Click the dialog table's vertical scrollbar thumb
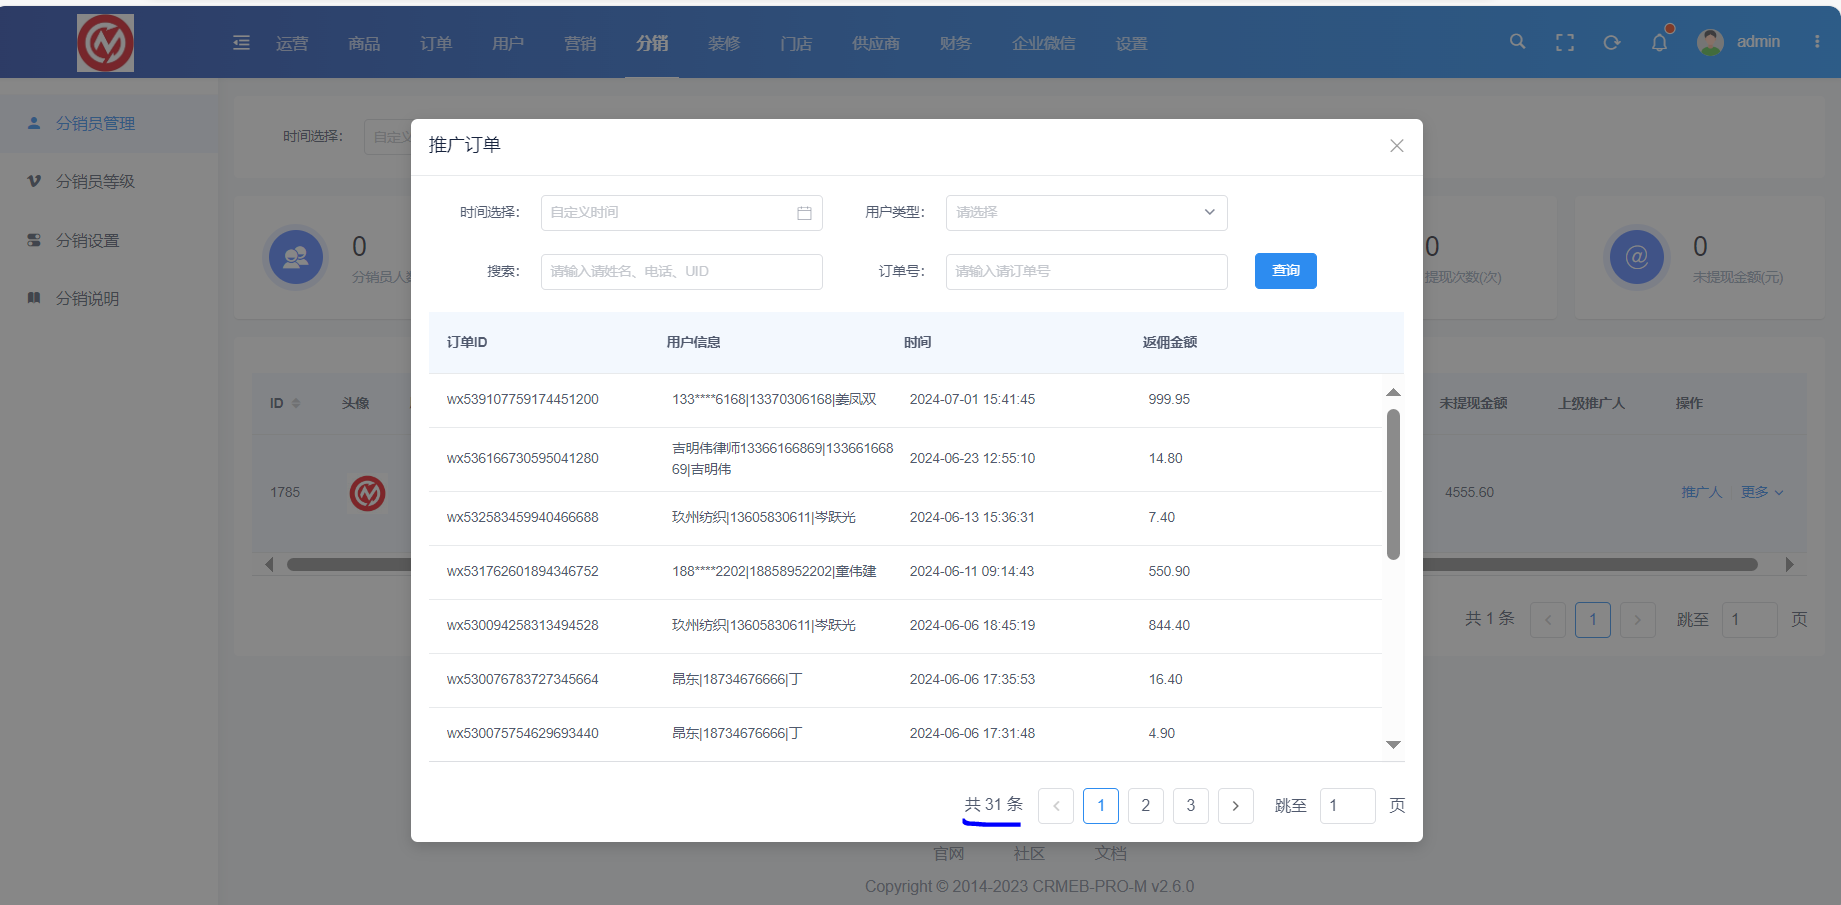 click(x=1393, y=484)
